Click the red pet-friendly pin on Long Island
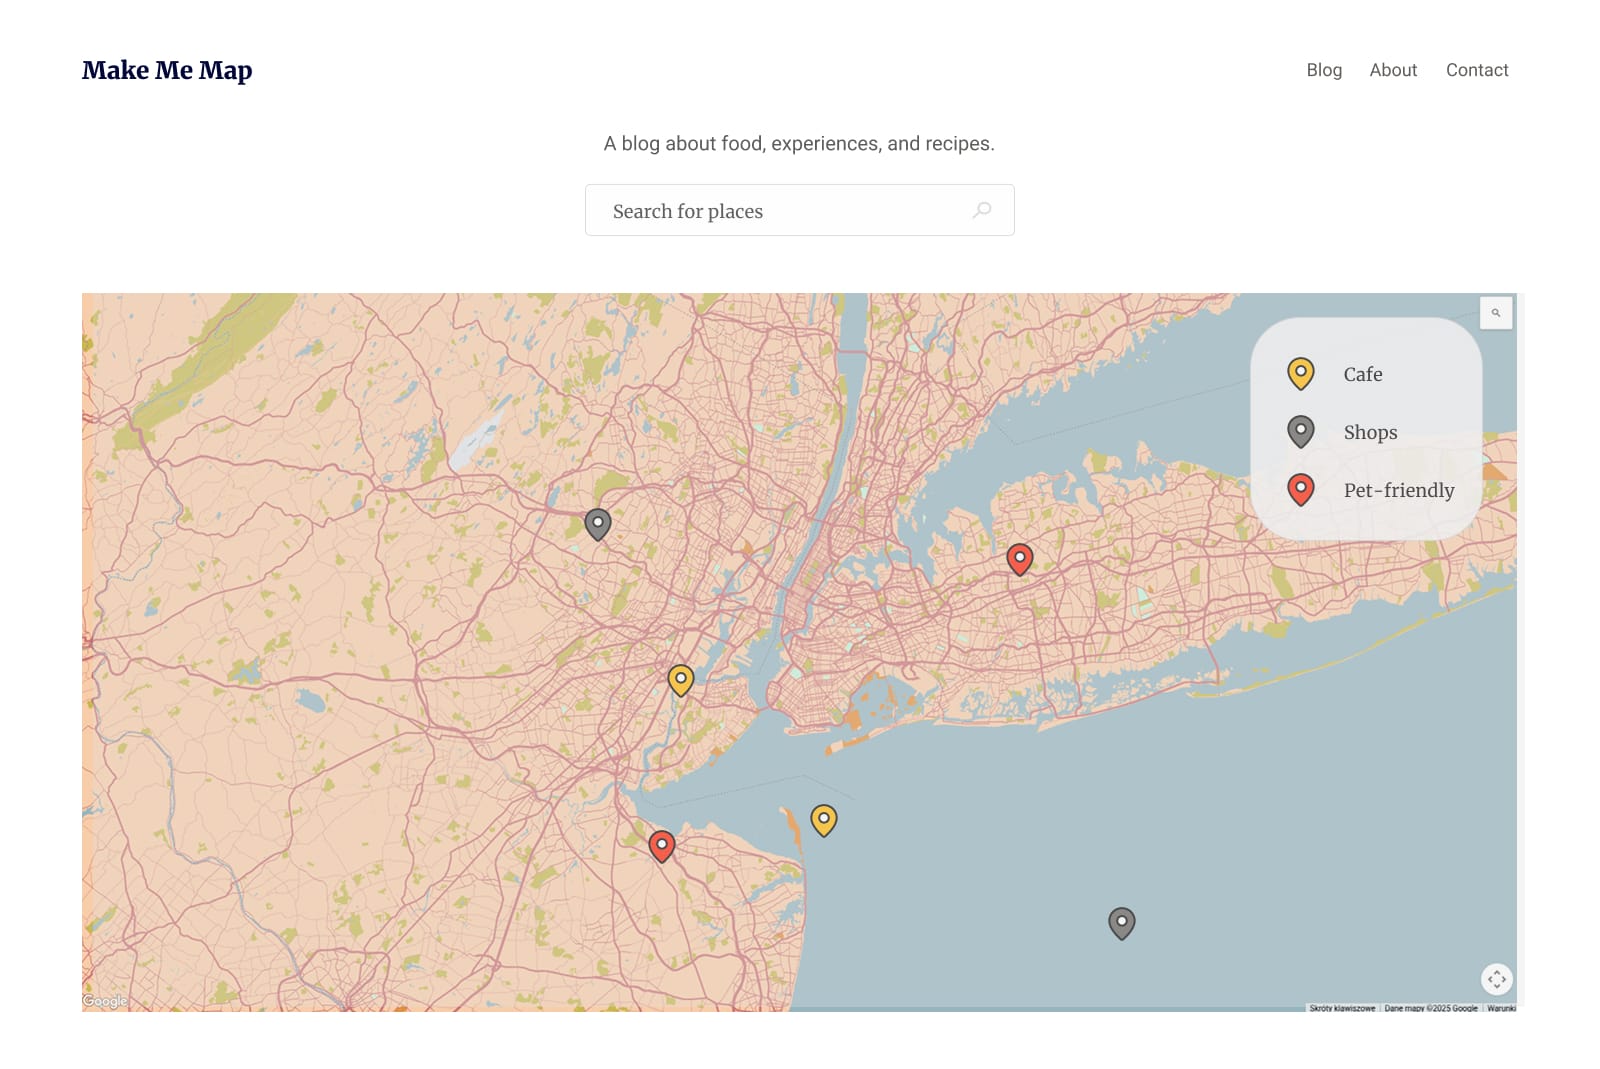Viewport: 1600px width, 1069px height. tap(1019, 559)
